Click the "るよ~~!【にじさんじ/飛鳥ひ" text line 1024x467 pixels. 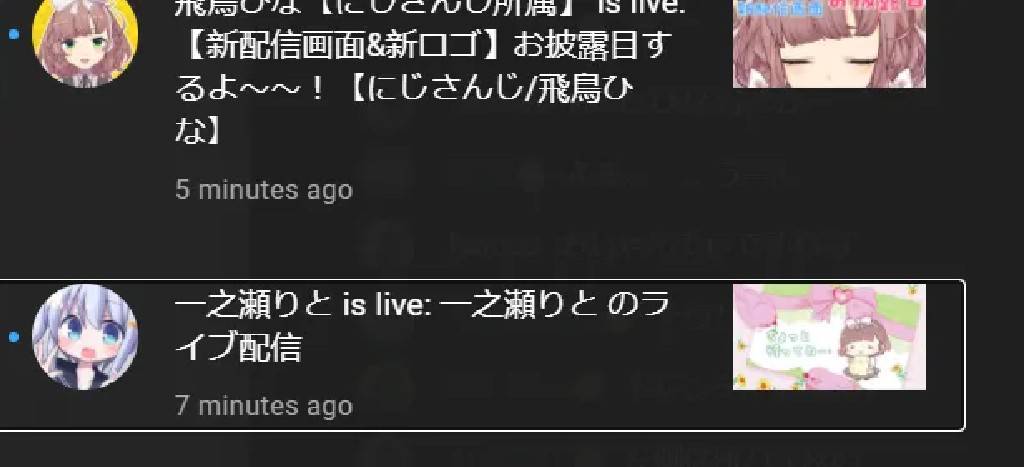tap(404, 89)
